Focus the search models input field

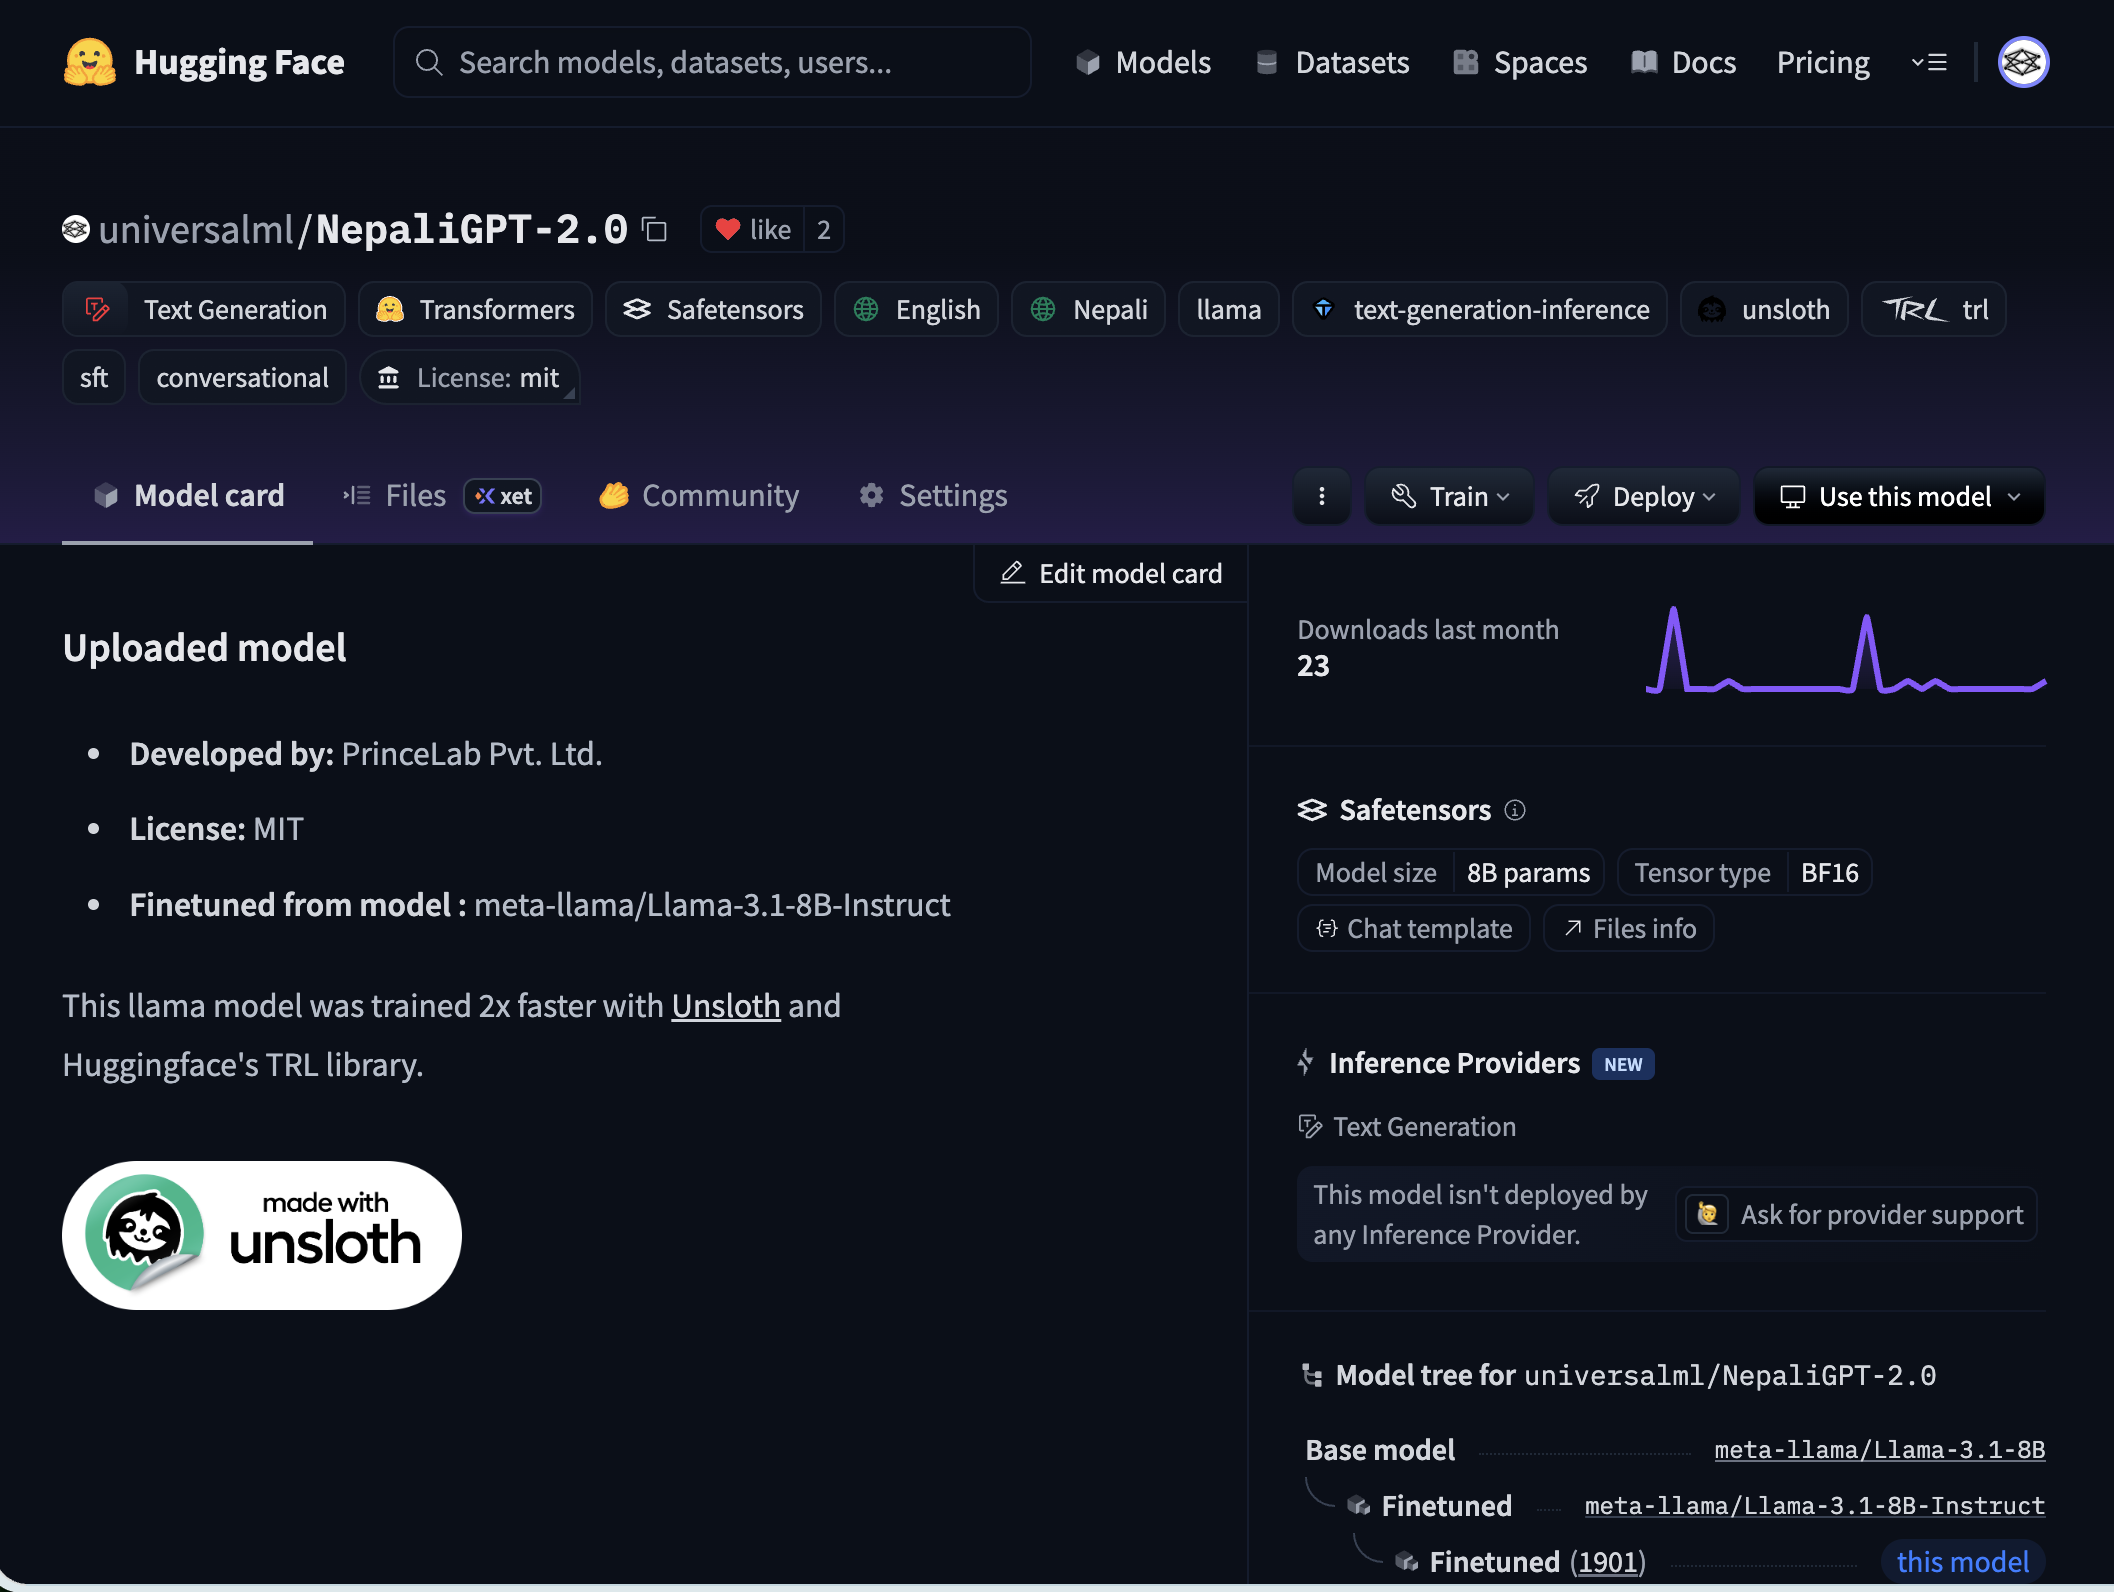point(712,62)
